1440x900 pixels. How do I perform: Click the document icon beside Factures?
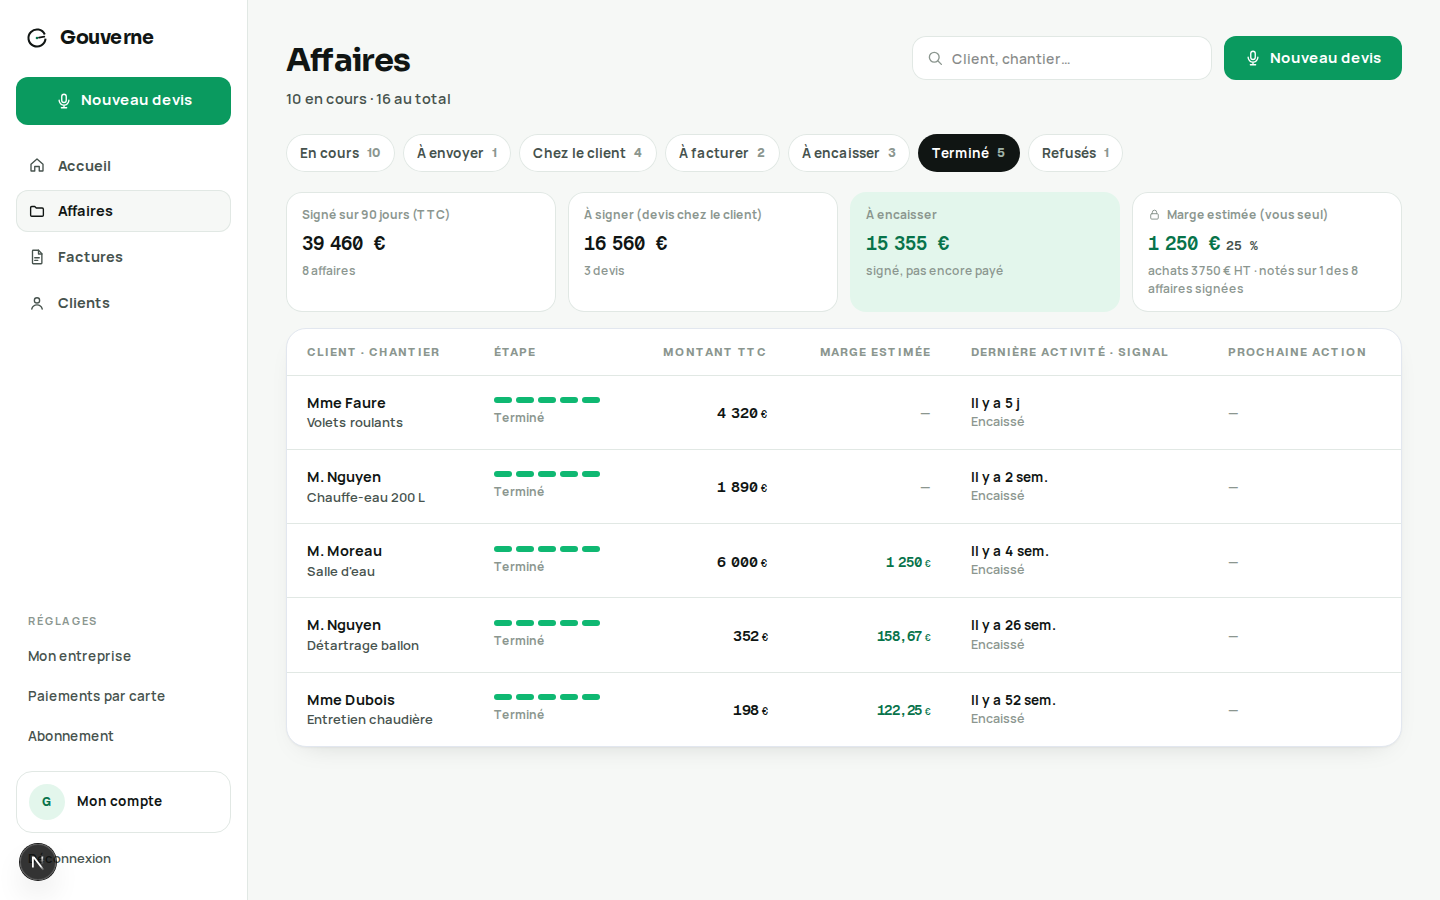click(x=37, y=257)
